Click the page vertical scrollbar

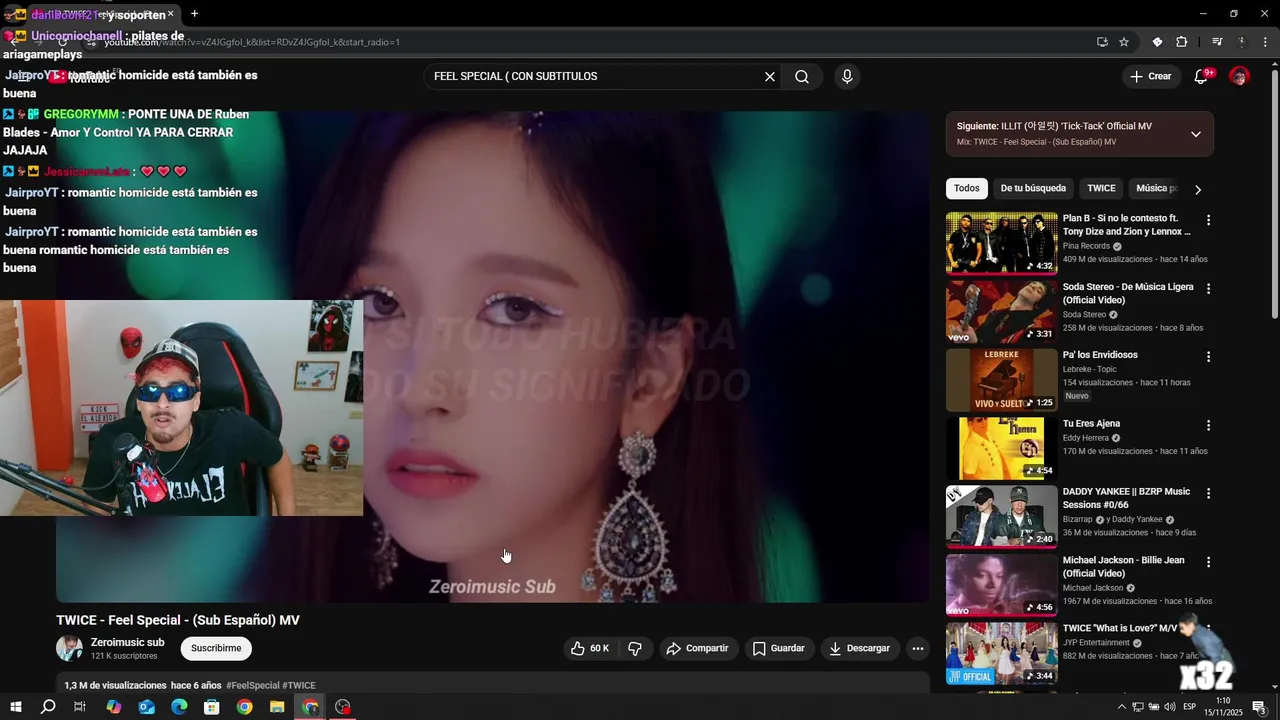(x=1274, y=195)
